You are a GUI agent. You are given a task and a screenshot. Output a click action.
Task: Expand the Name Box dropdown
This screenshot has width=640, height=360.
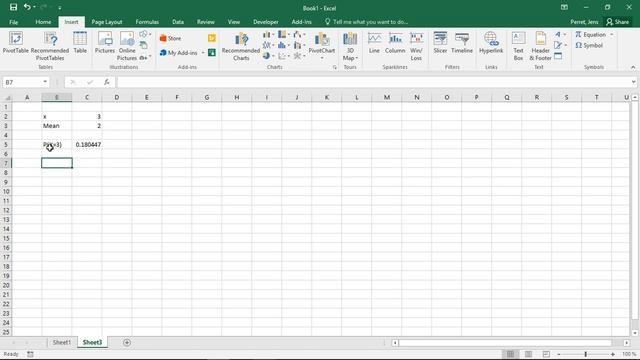pos(45,82)
